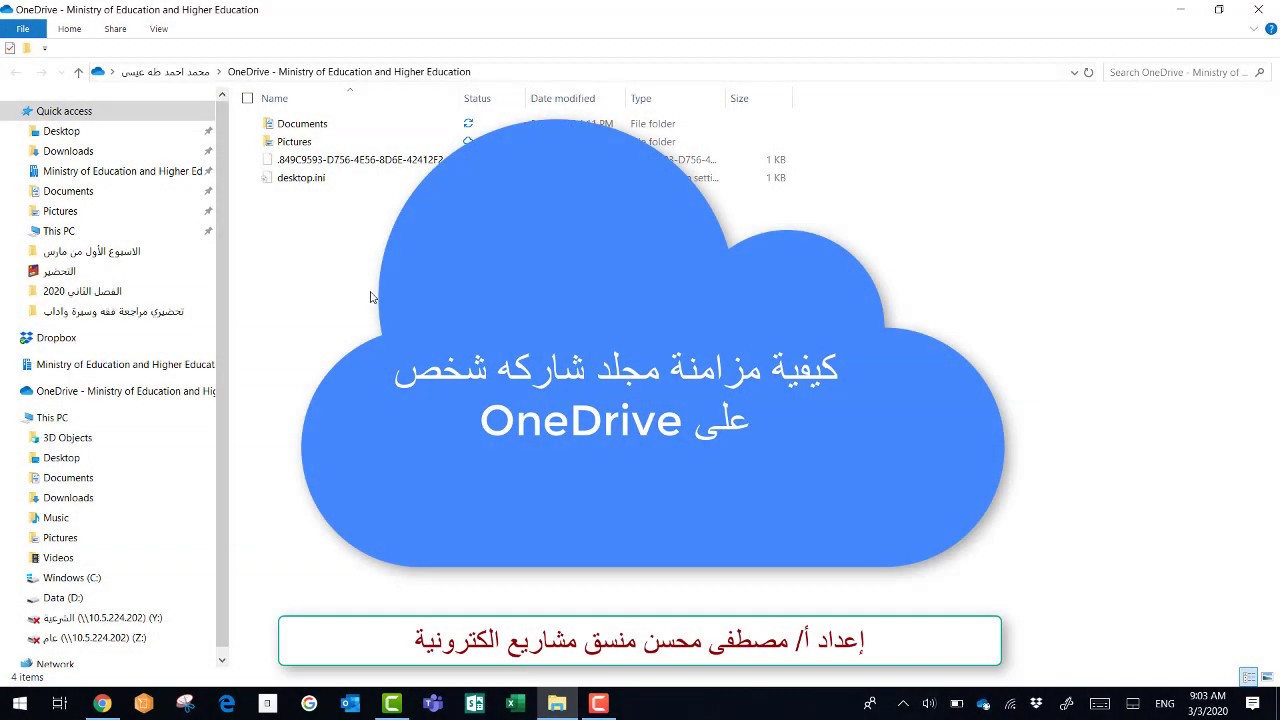Click the OneDrive cloud icon in address bar
This screenshot has width=1280, height=720.
pyautogui.click(x=98, y=72)
